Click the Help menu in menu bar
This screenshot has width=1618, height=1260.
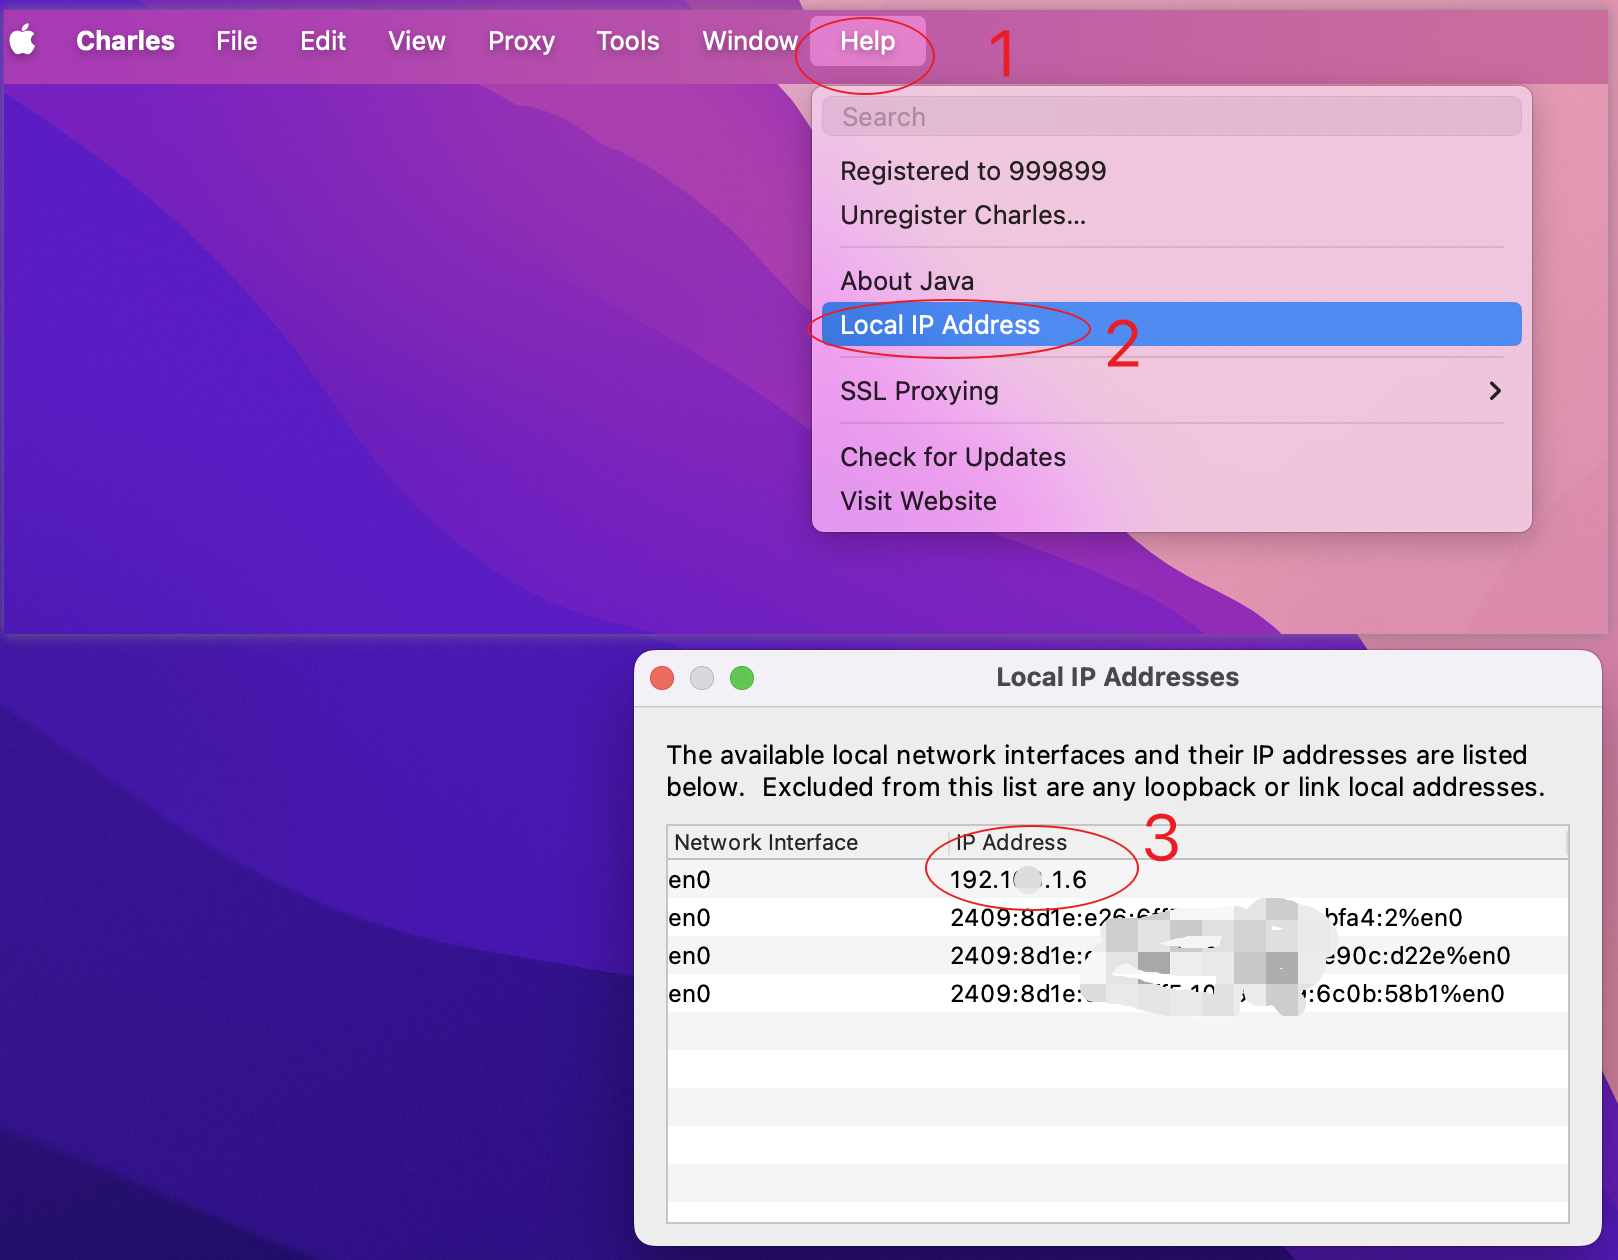[868, 41]
